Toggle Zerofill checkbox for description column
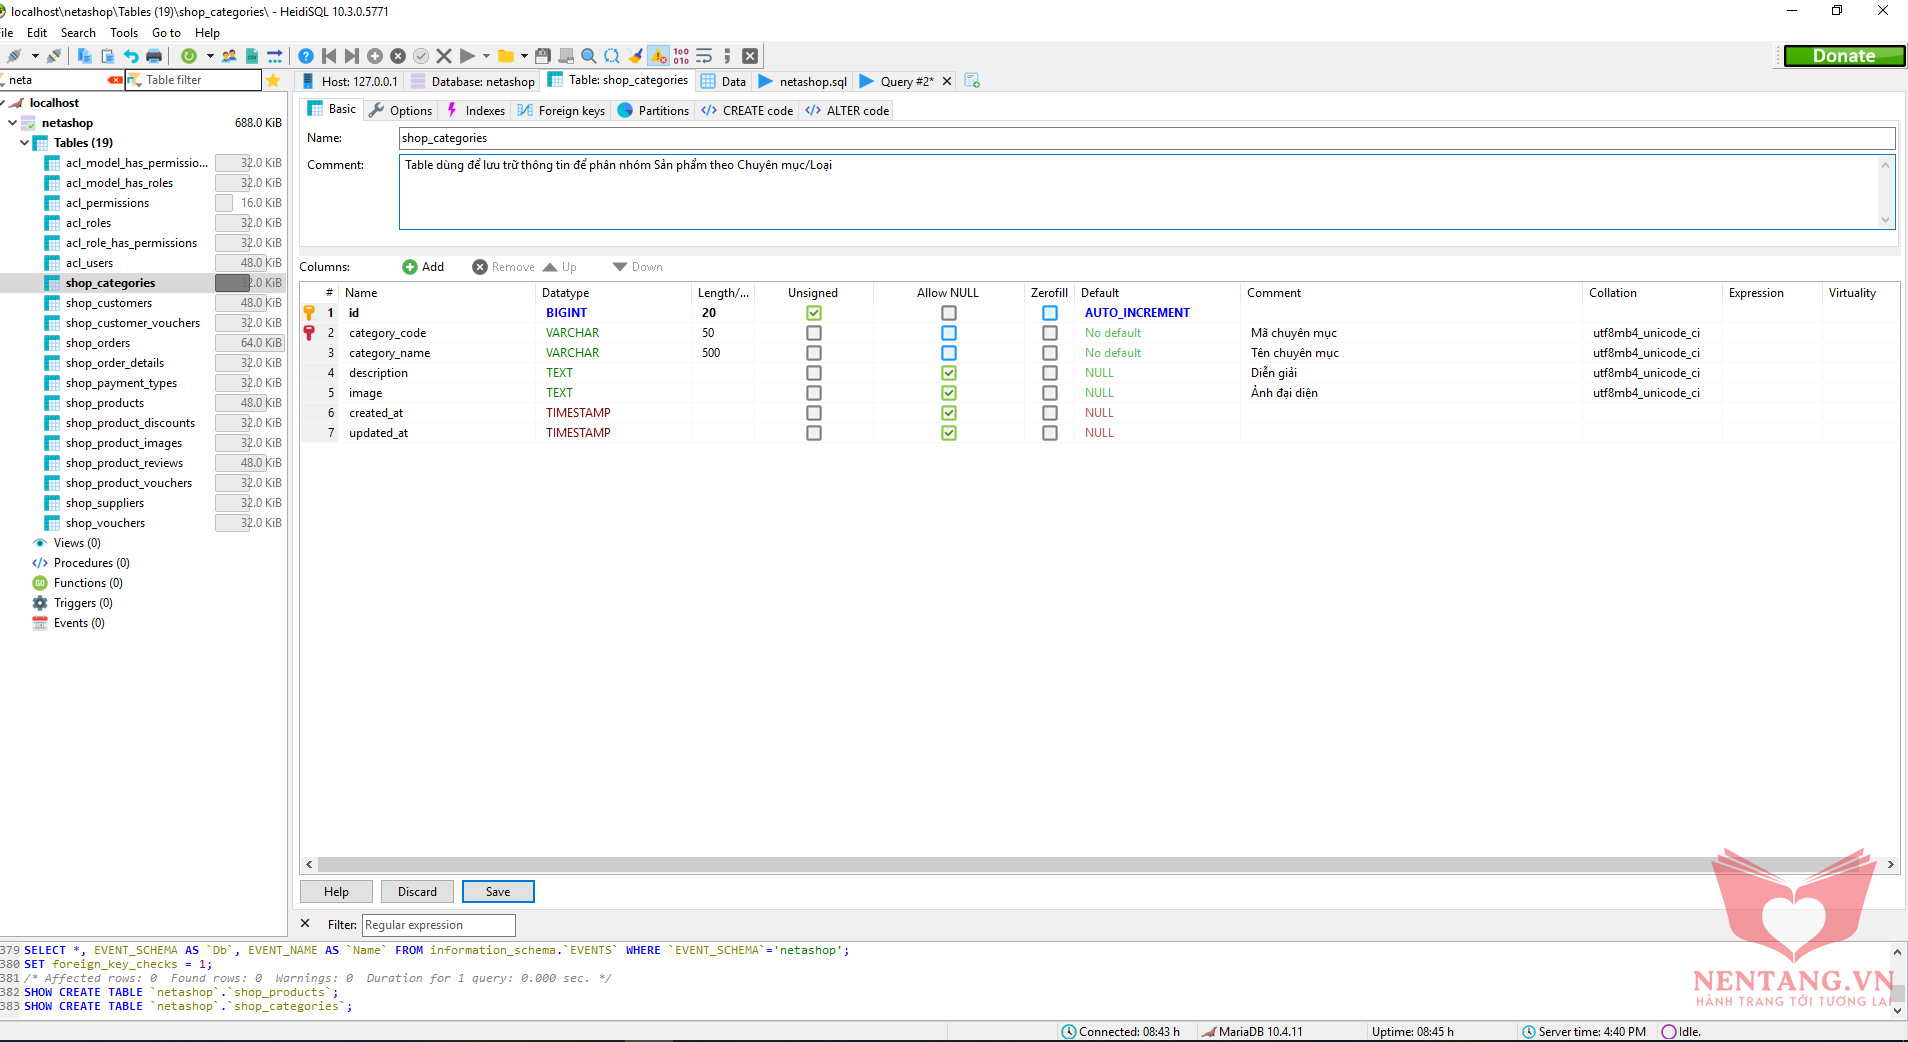 pyautogui.click(x=1049, y=373)
